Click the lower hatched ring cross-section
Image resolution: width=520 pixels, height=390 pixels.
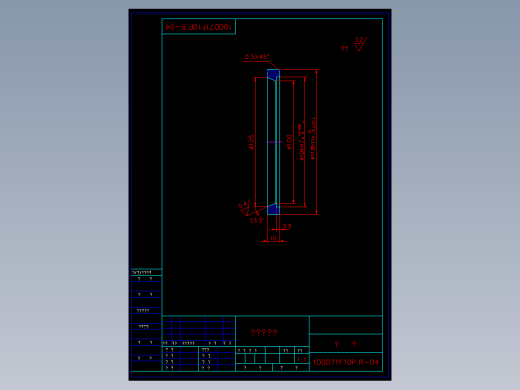point(273,209)
